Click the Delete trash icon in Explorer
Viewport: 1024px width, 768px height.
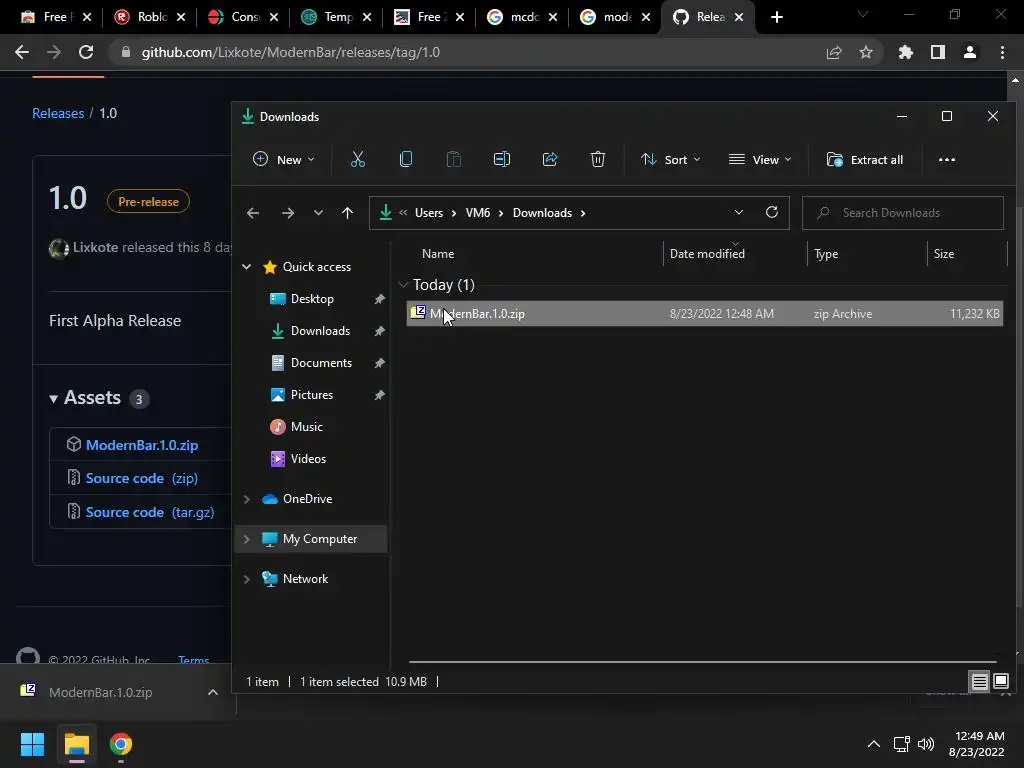click(x=598, y=159)
